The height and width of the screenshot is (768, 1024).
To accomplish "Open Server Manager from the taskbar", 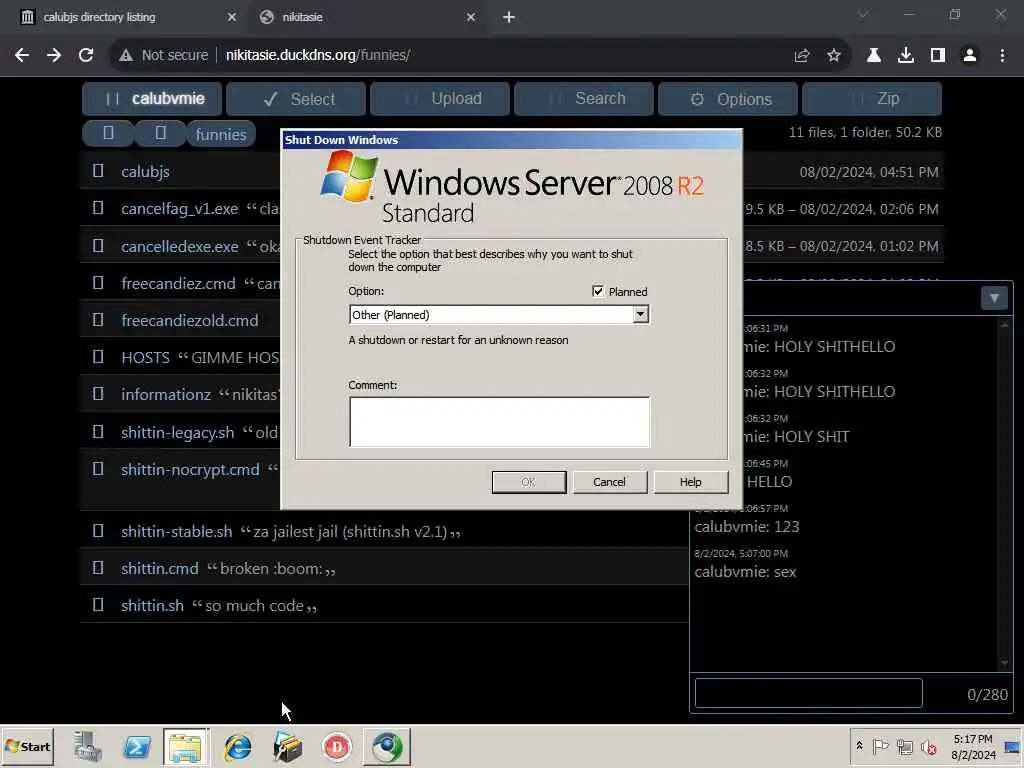I will coord(88,746).
